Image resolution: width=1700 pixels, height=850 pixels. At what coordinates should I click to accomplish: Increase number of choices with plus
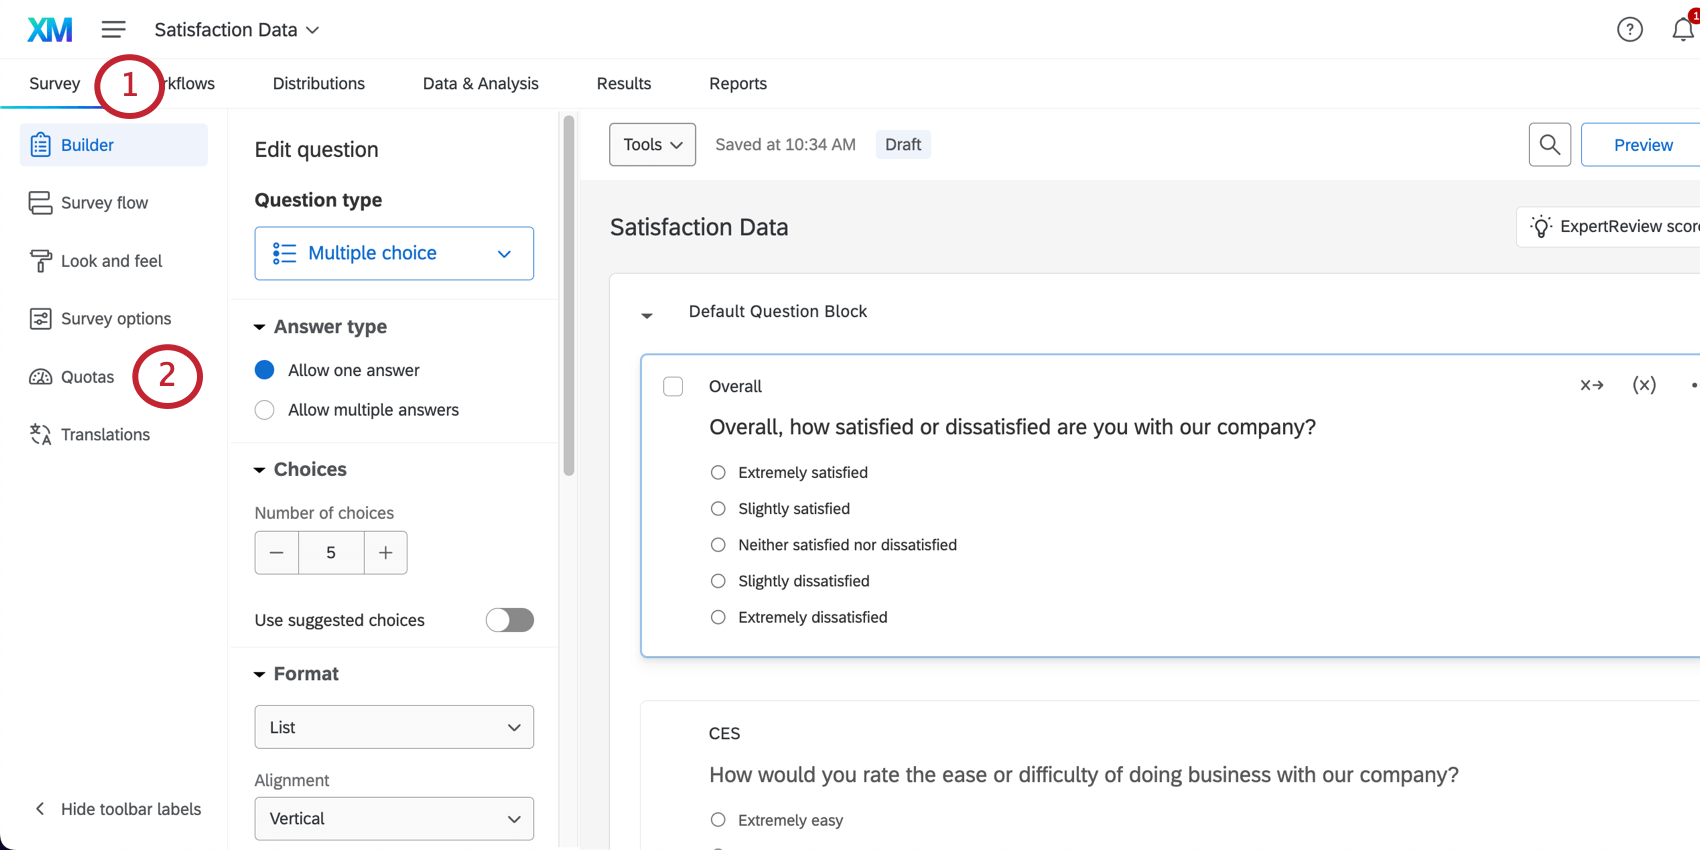click(x=385, y=553)
